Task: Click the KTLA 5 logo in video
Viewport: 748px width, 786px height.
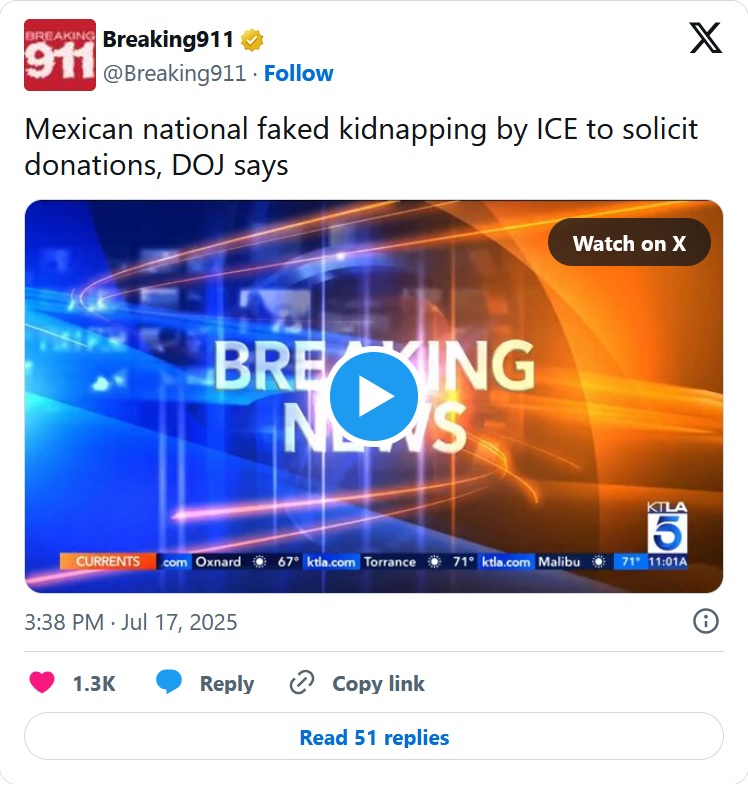Action: click(x=667, y=527)
